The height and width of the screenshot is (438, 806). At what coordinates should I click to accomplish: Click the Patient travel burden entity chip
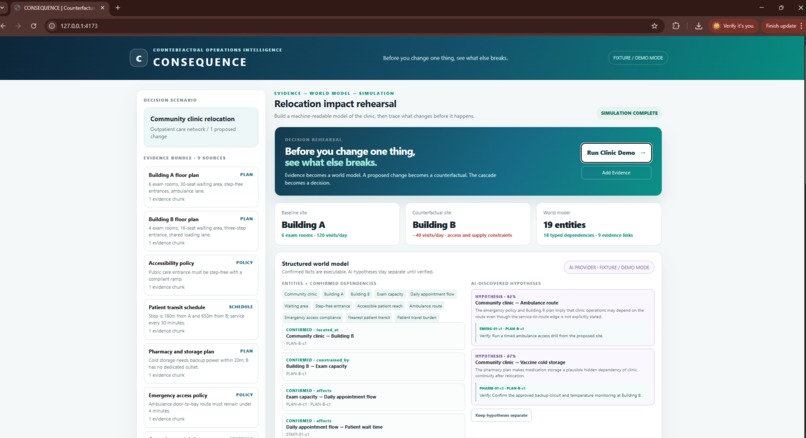click(417, 318)
